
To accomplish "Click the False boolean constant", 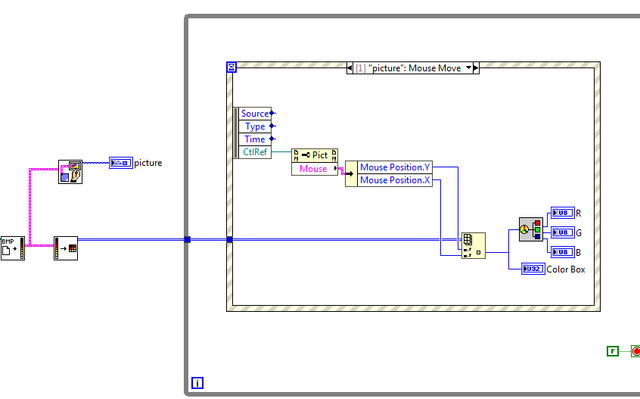I will pyautogui.click(x=613, y=351).
